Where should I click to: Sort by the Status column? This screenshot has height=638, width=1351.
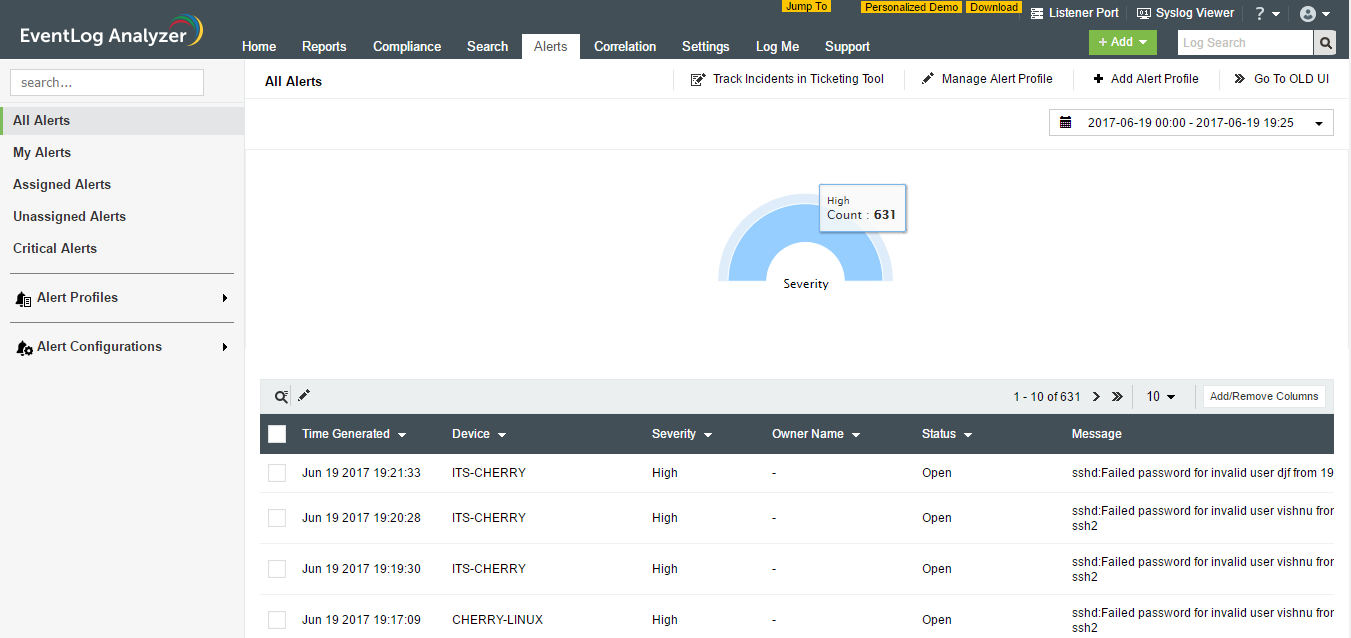[947, 434]
